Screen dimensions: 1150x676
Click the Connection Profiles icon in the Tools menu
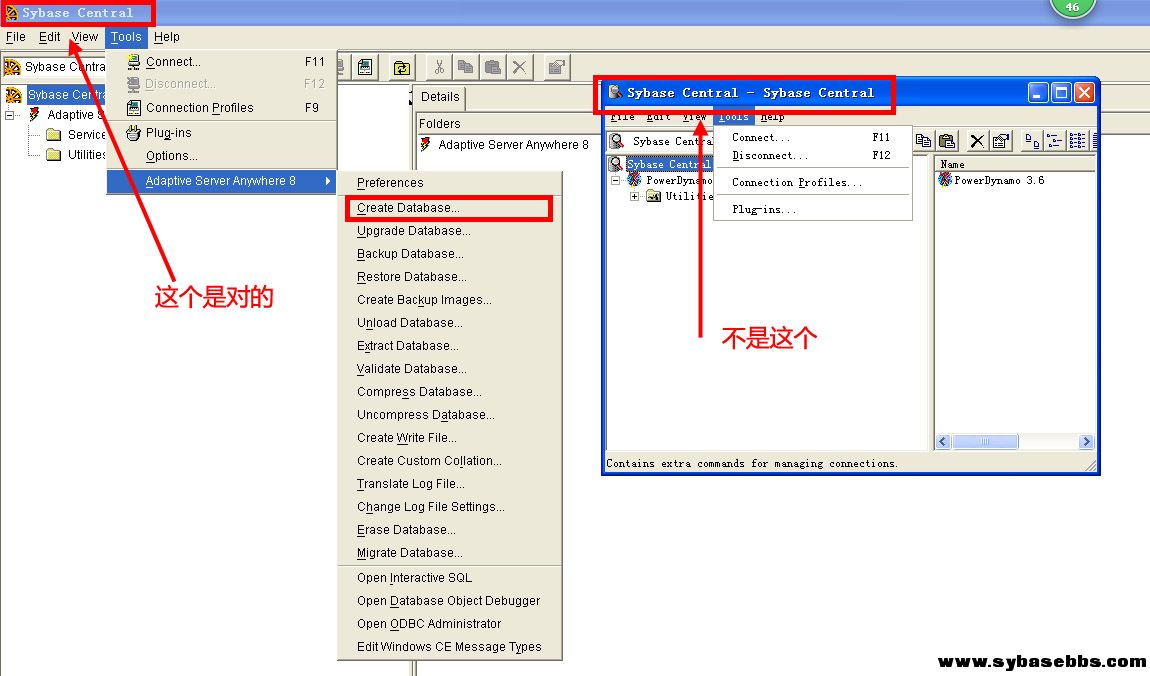coord(133,108)
